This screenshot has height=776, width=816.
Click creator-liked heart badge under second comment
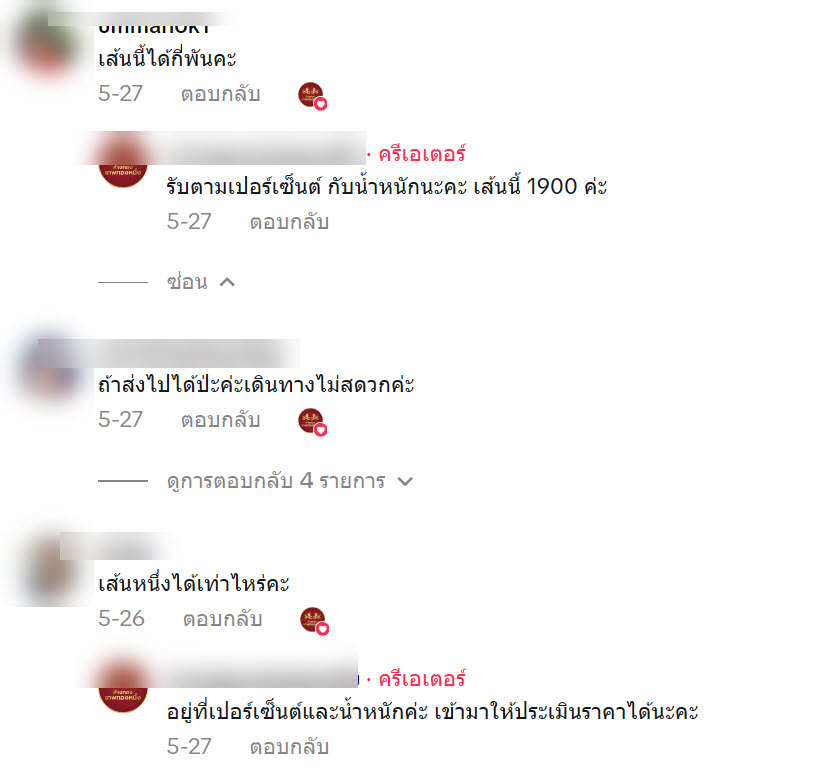coord(312,422)
